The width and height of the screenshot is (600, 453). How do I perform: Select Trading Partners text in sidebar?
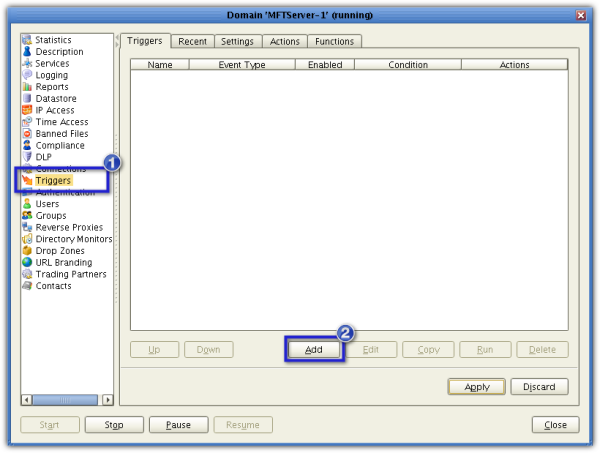coord(71,274)
